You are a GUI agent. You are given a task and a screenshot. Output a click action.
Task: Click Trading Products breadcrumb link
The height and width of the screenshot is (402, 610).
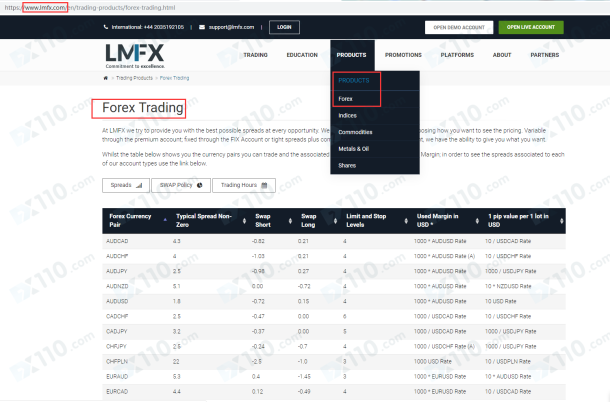pos(134,78)
